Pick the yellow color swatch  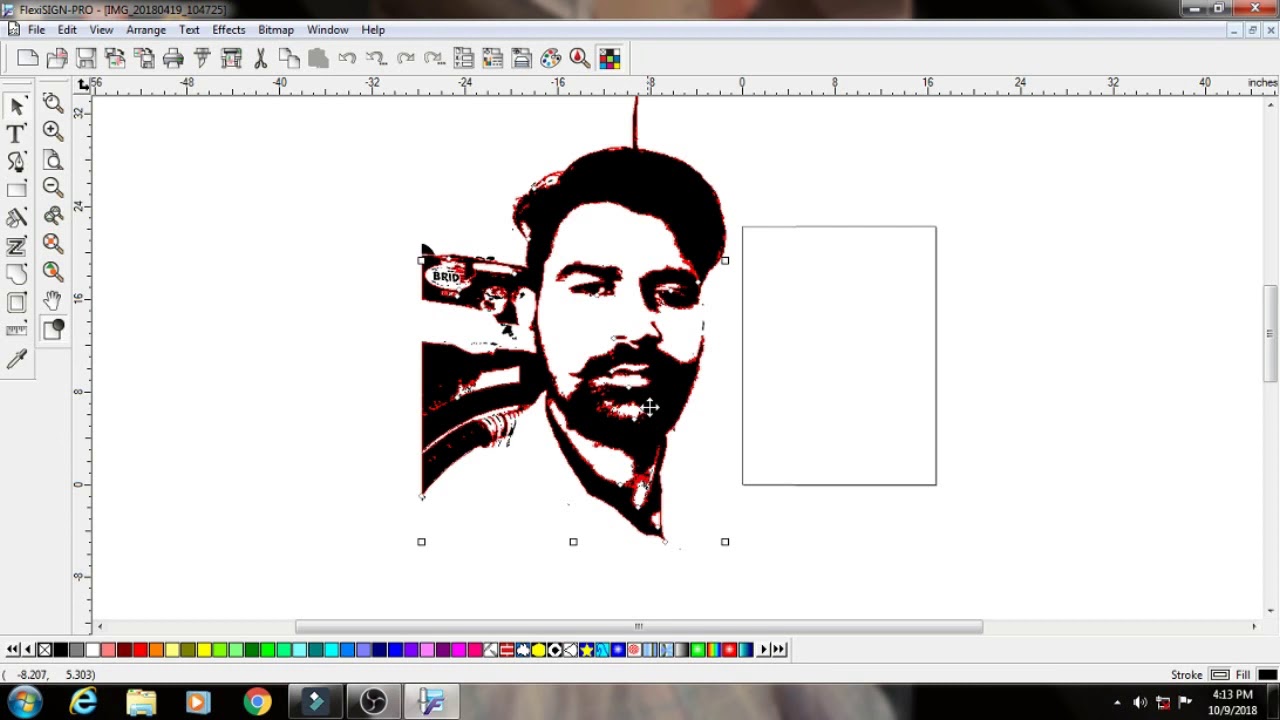(204, 650)
